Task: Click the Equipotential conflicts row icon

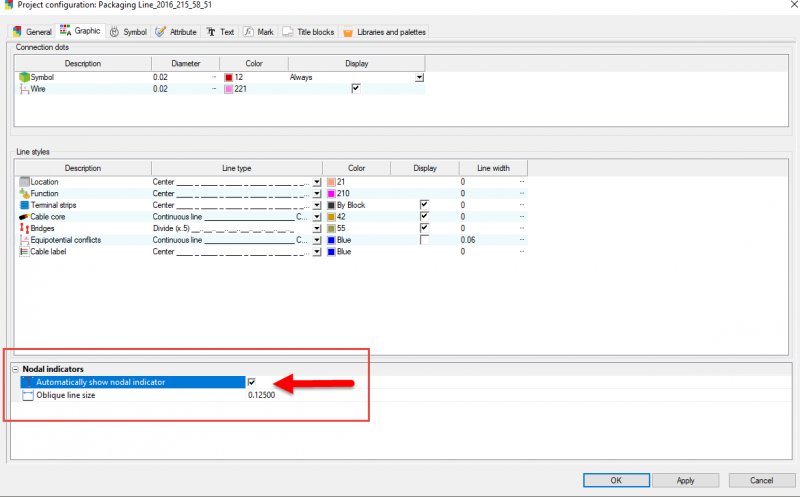Action: click(x=24, y=240)
